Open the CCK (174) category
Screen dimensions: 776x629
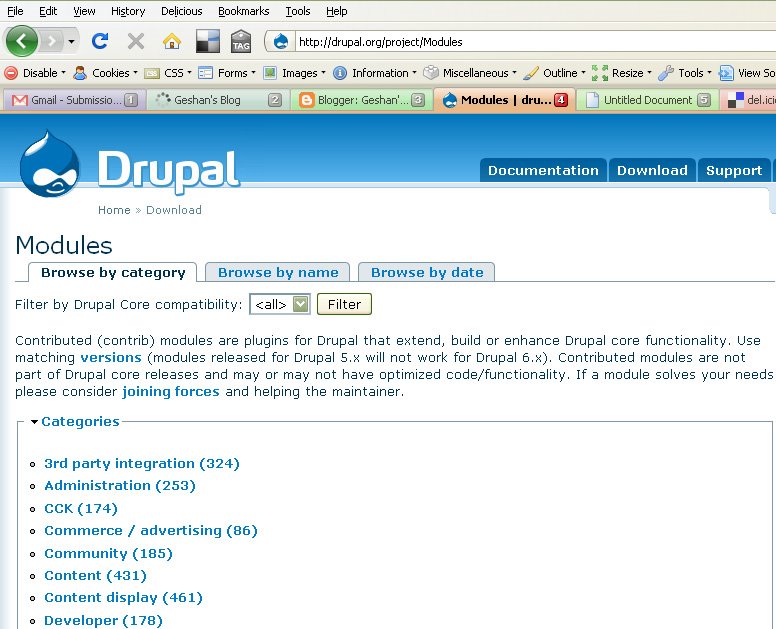pyautogui.click(x=81, y=509)
